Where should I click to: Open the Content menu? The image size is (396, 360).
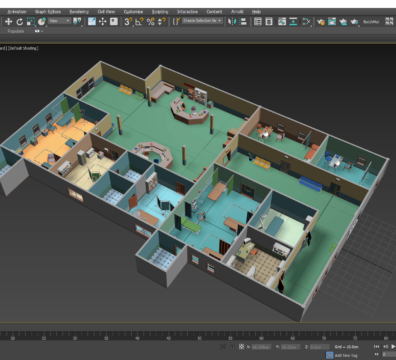coord(214,12)
